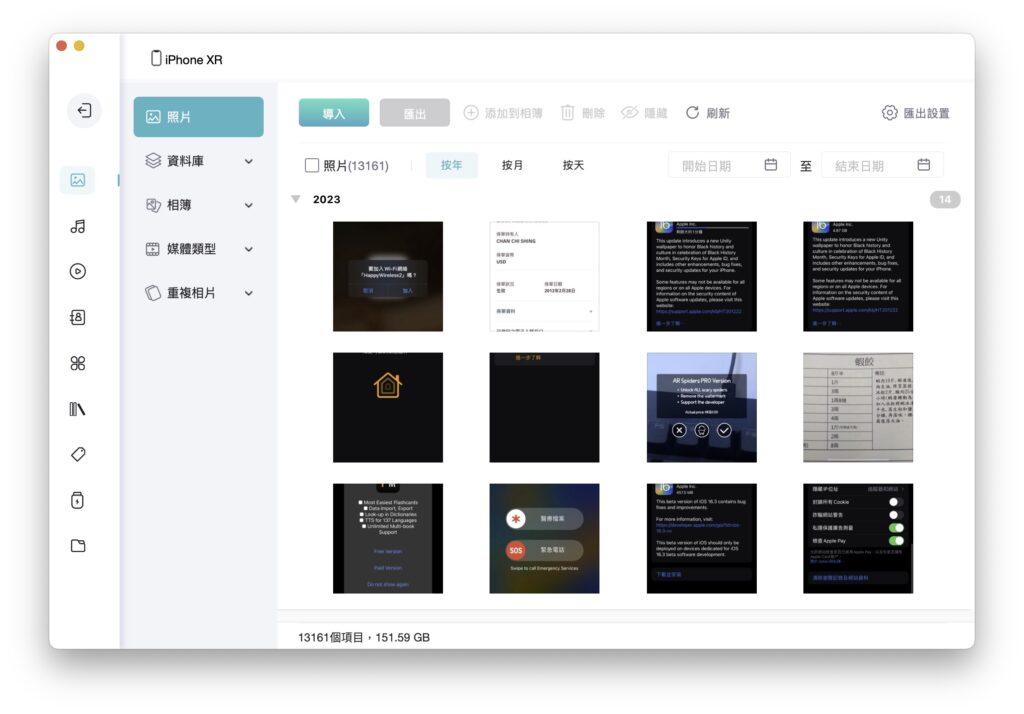
Task: Open the Books icon in the sidebar
Action: click(78, 409)
